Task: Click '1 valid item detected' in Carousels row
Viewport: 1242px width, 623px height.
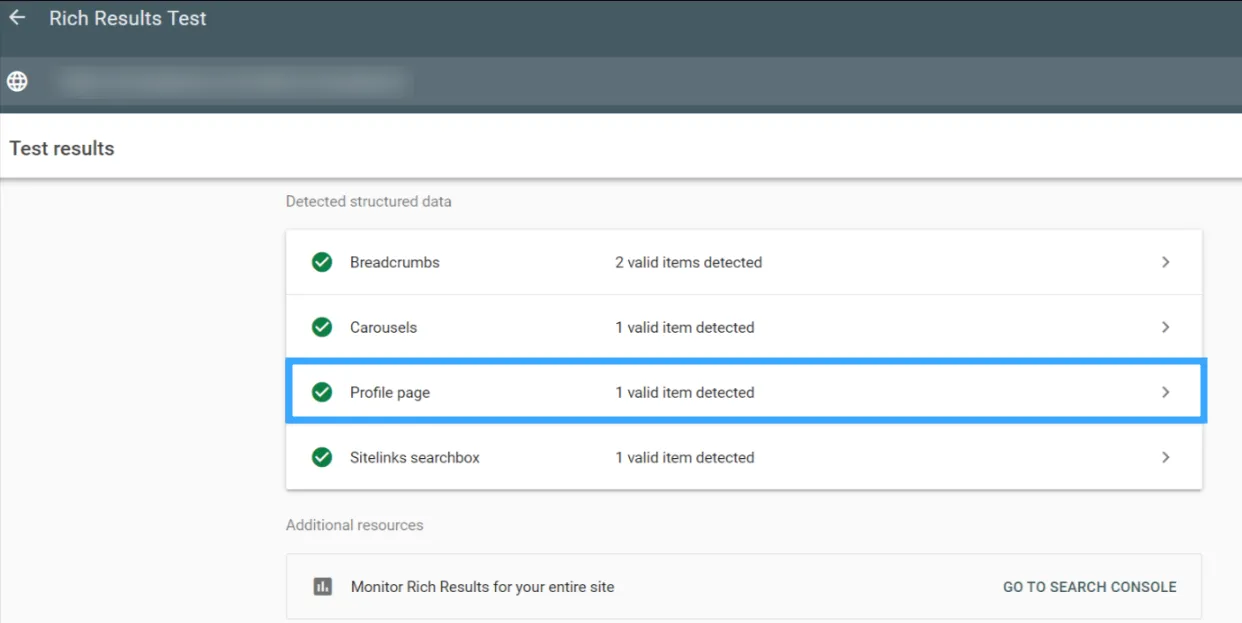Action: [x=685, y=327]
